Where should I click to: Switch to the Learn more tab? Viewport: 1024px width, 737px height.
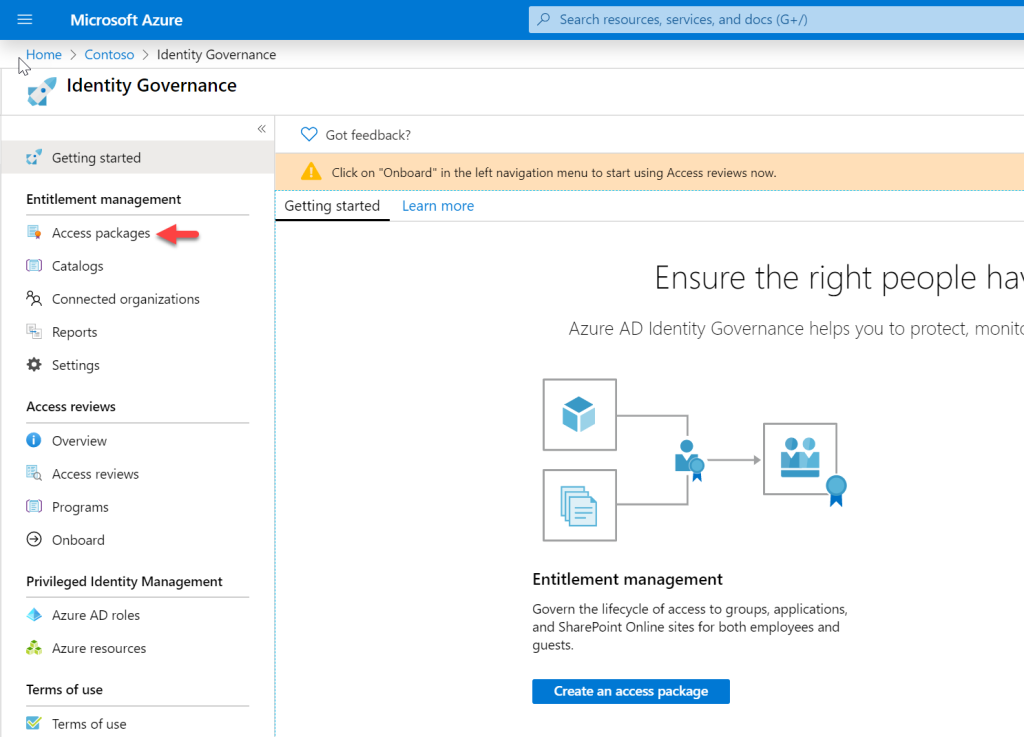click(437, 205)
